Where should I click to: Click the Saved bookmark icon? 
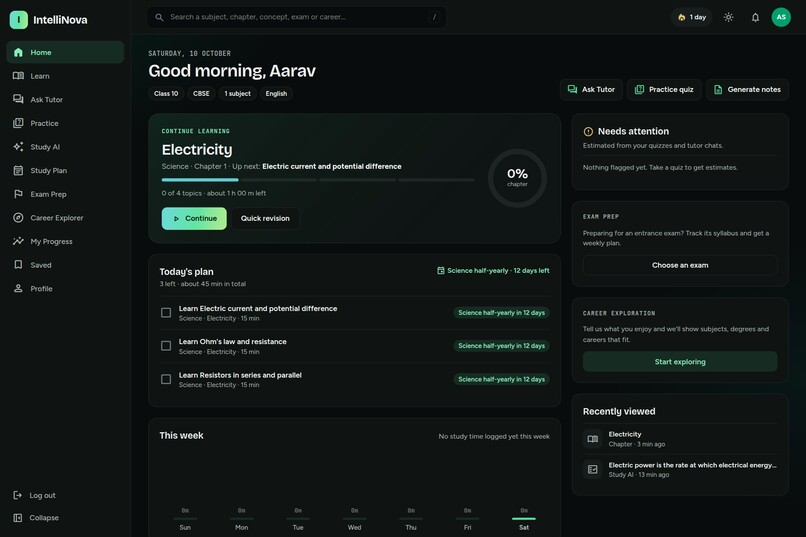[x=19, y=265]
